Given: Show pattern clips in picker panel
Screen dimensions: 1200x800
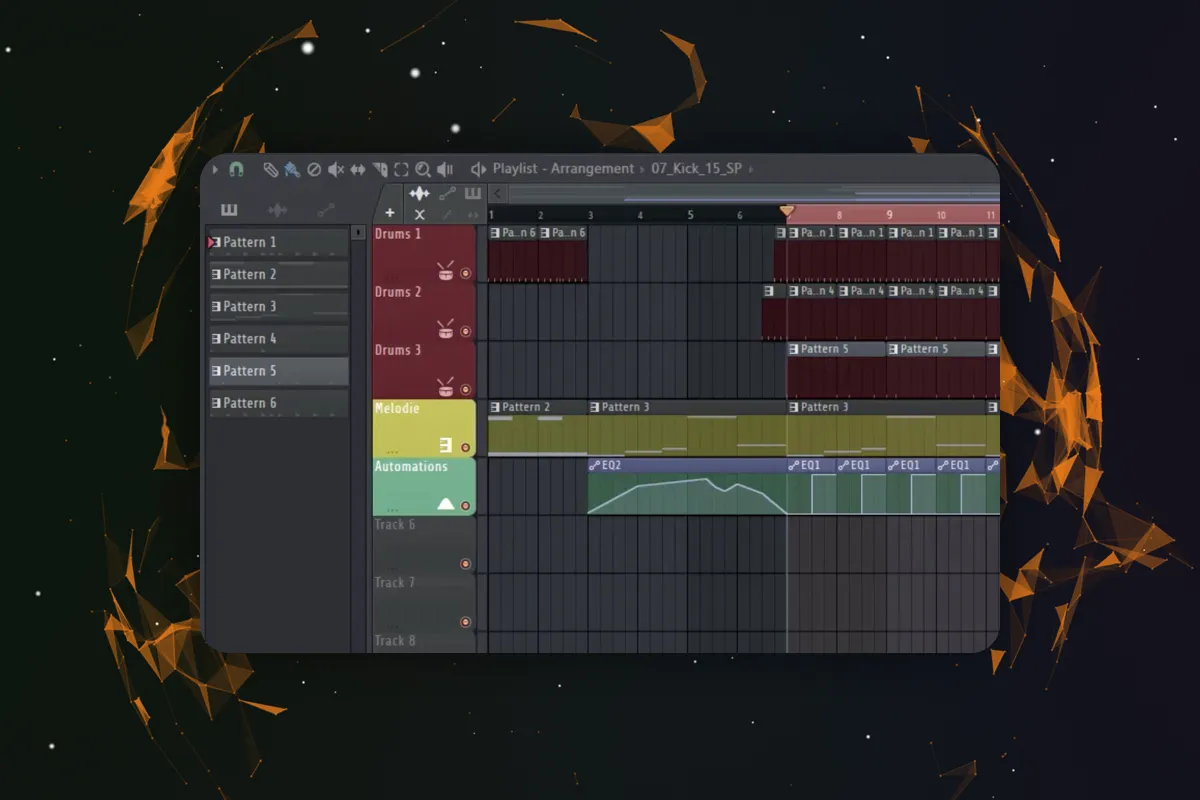Looking at the screenshot, I should [229, 210].
